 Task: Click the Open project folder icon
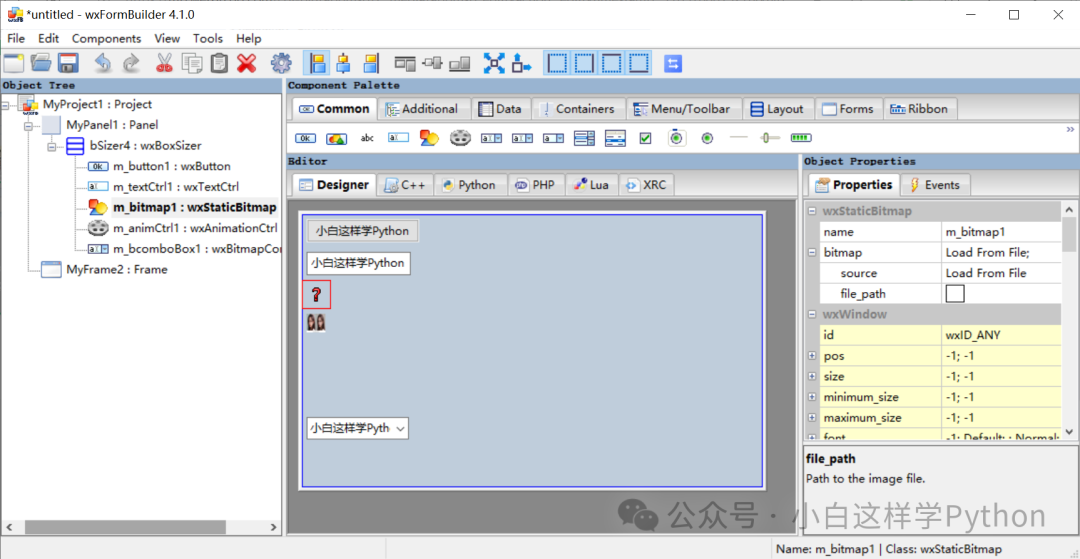point(41,63)
